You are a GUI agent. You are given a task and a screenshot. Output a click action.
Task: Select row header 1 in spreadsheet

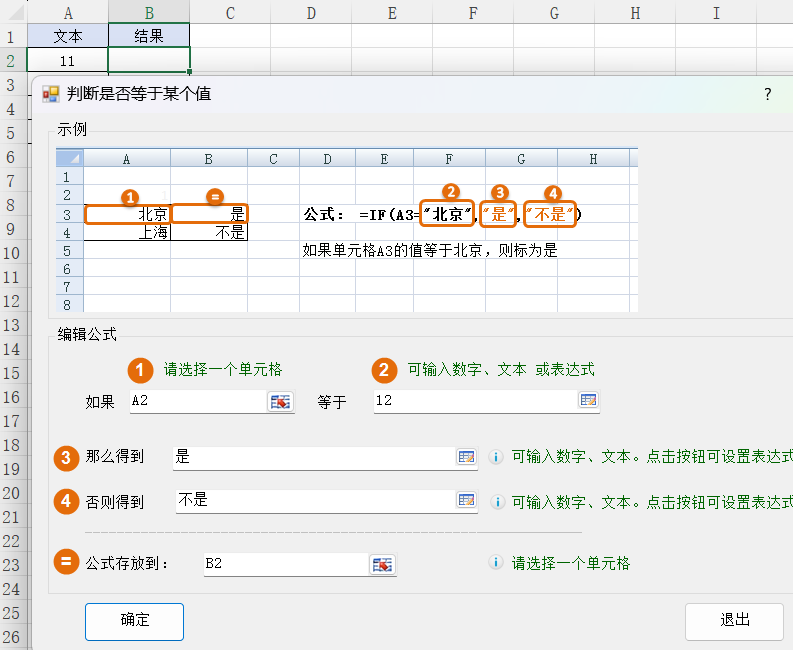coord(12,36)
